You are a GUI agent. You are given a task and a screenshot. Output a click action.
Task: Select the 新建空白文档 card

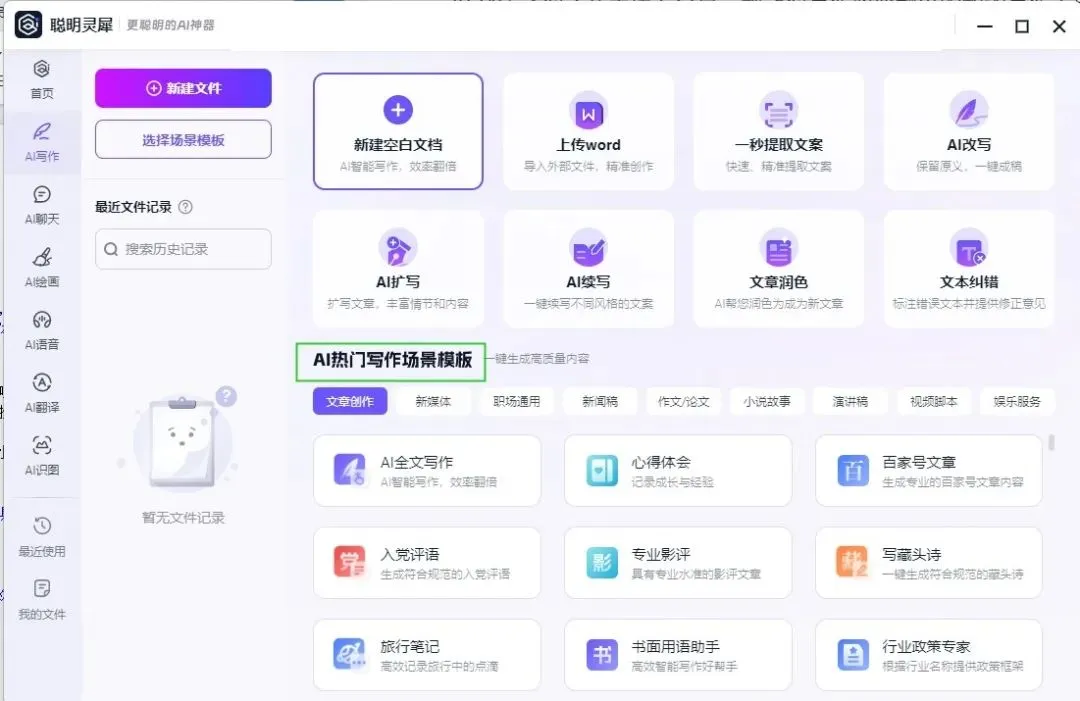(x=397, y=131)
